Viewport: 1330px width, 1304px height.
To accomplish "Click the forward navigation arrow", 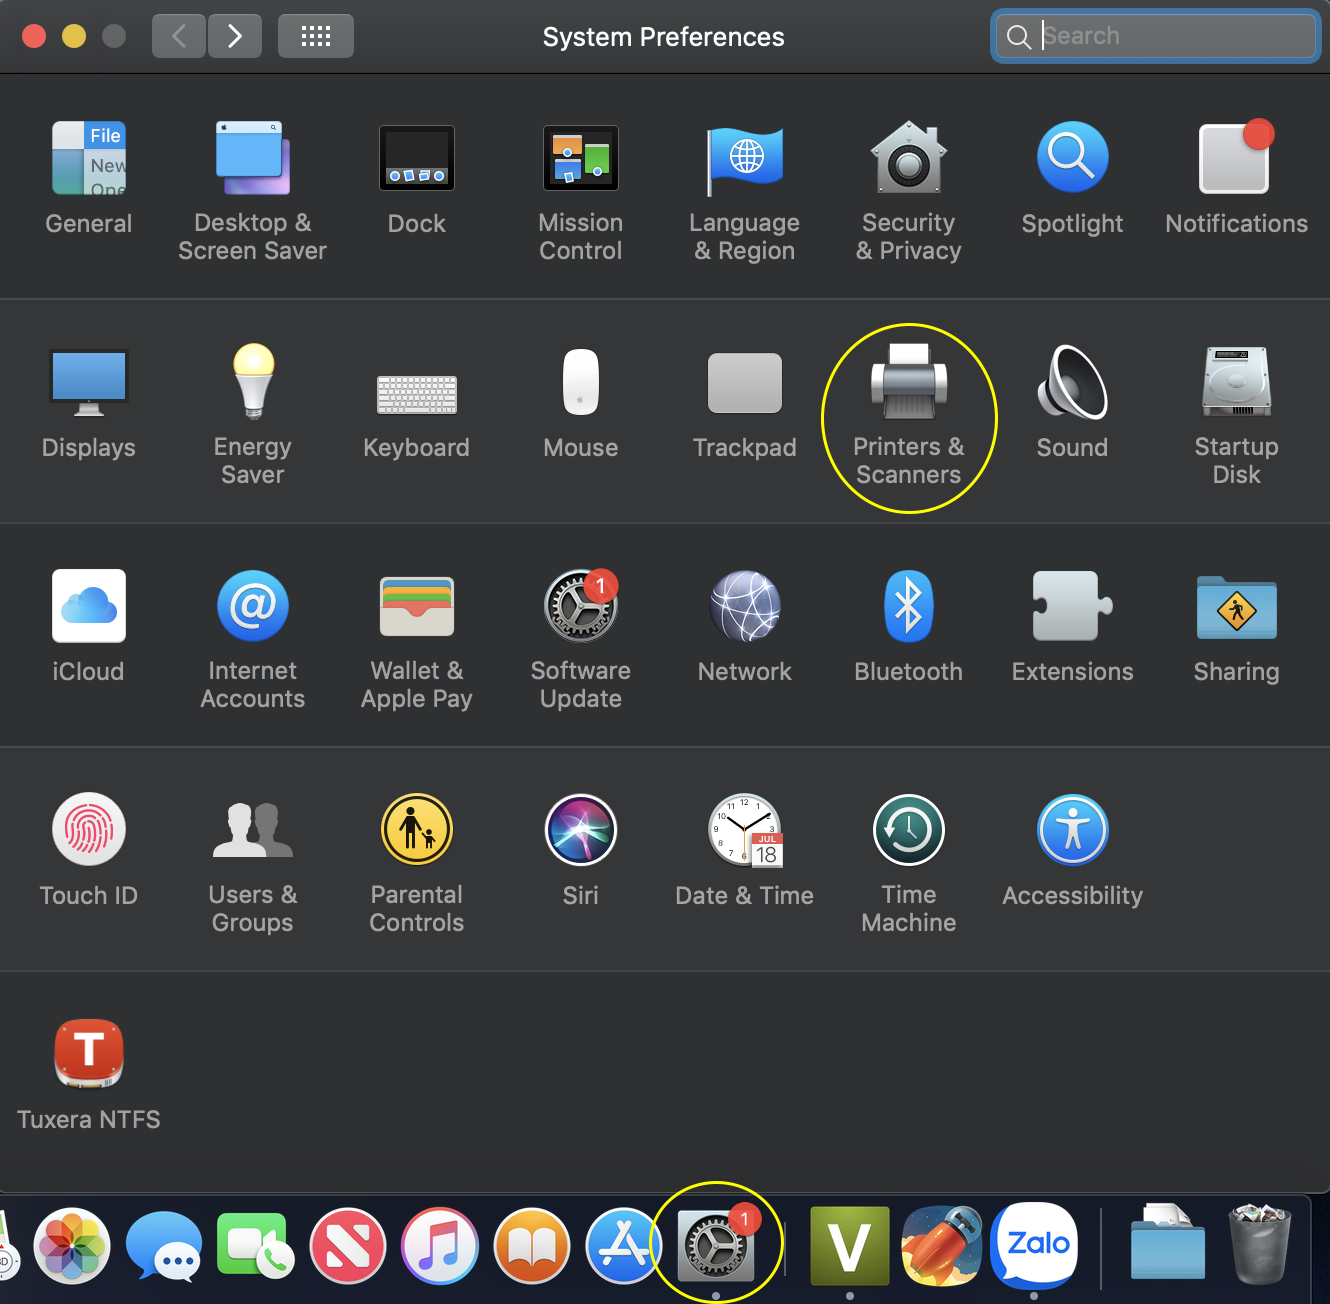I will click(235, 37).
